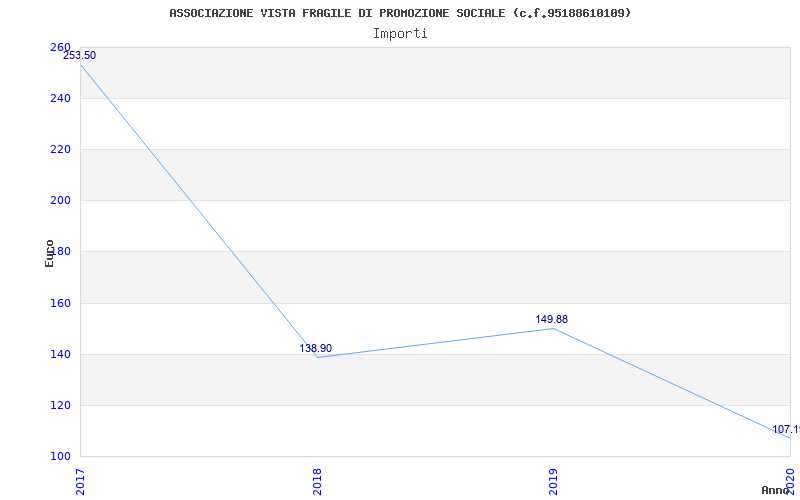
Task: Click the 138.90 data point label
Action: click(316, 349)
